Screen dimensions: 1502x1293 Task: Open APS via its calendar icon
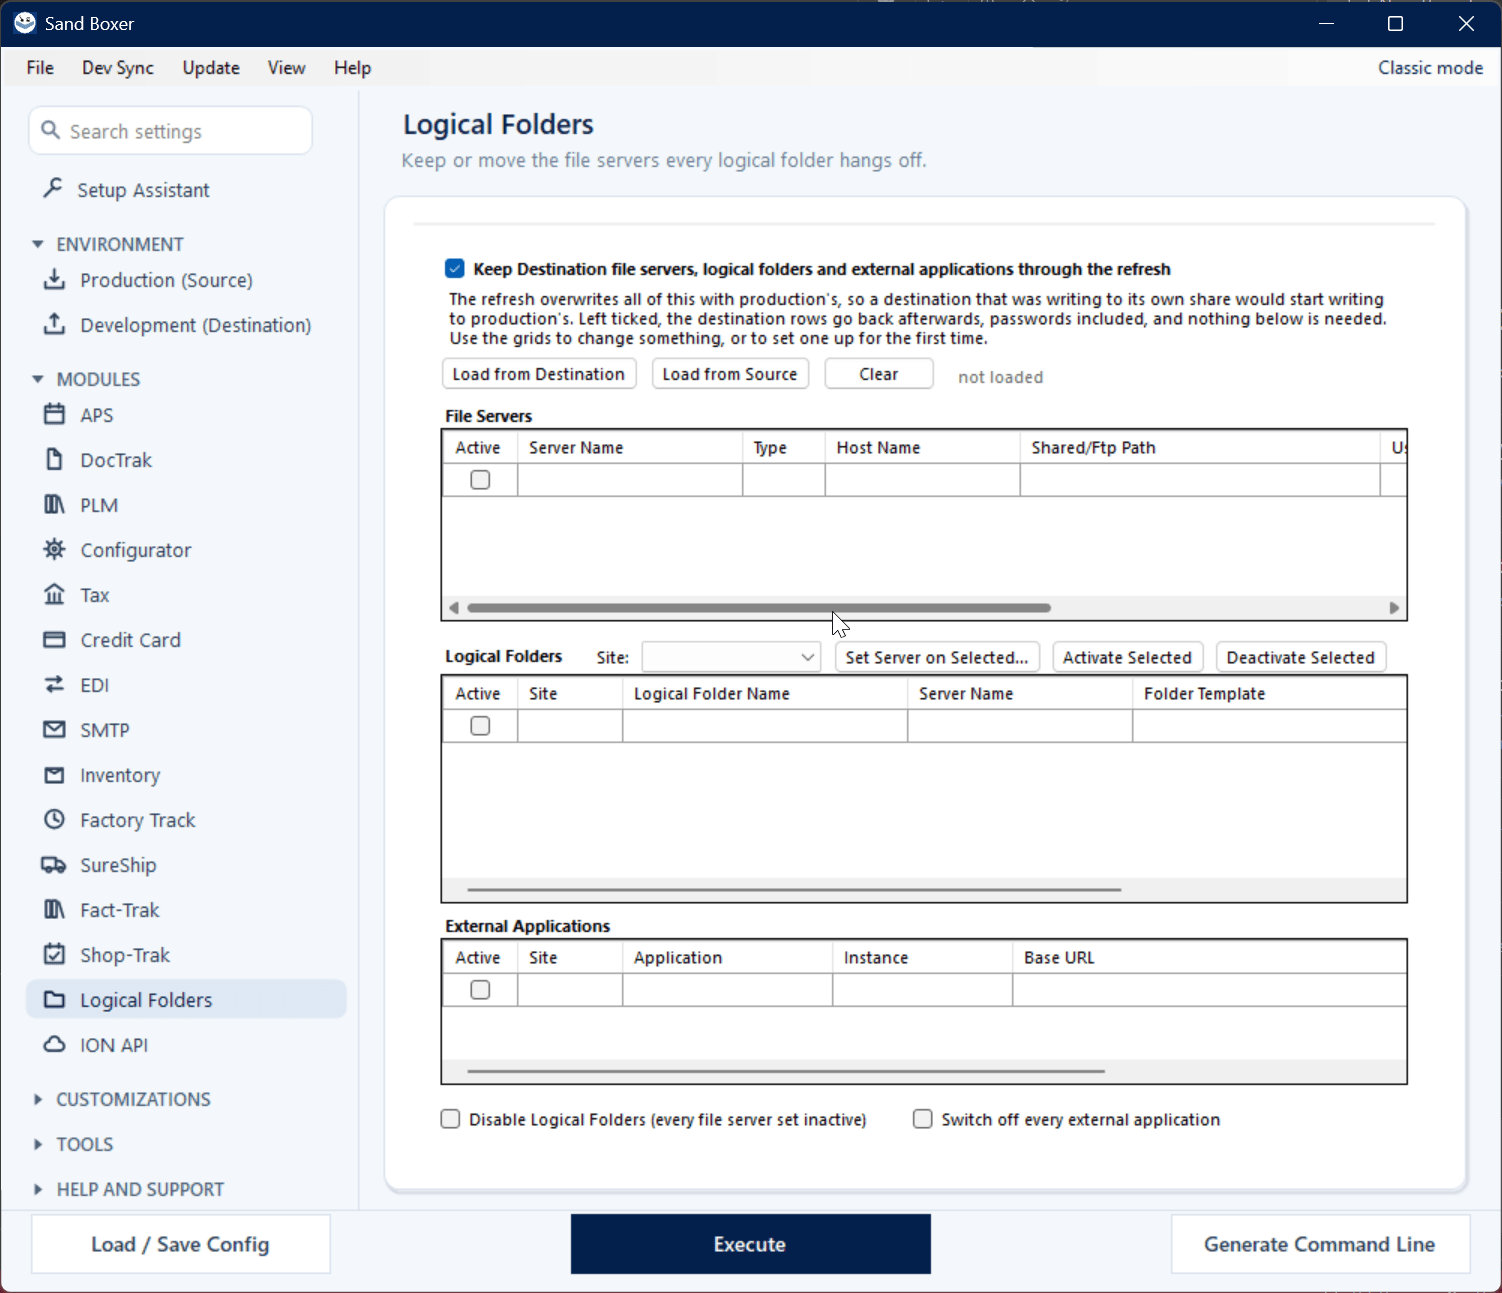tap(54, 414)
